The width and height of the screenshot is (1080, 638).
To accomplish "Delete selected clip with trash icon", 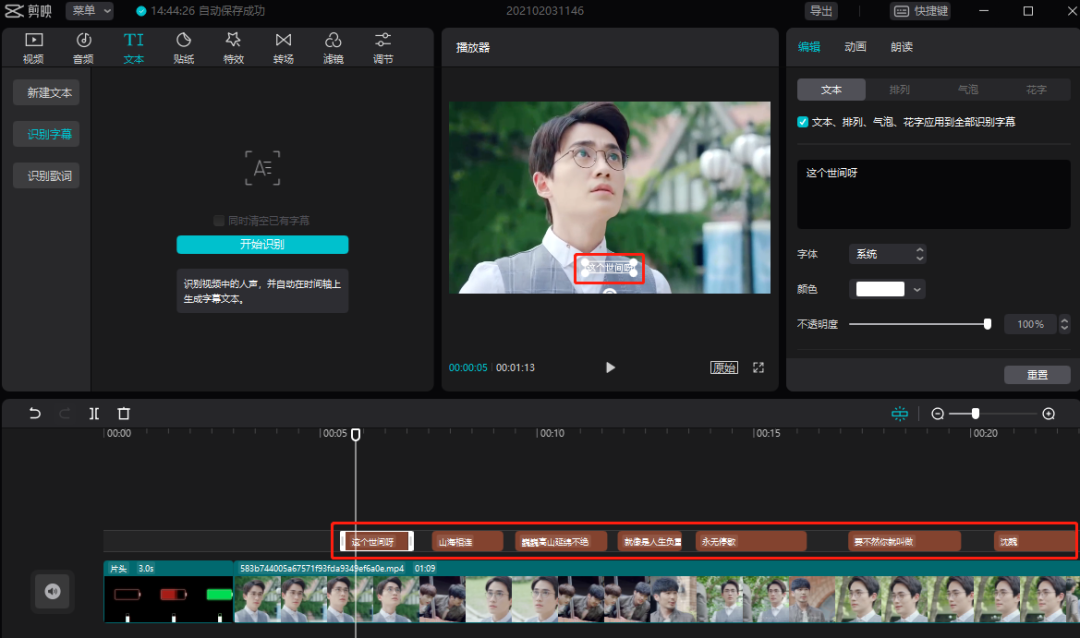I will [124, 413].
